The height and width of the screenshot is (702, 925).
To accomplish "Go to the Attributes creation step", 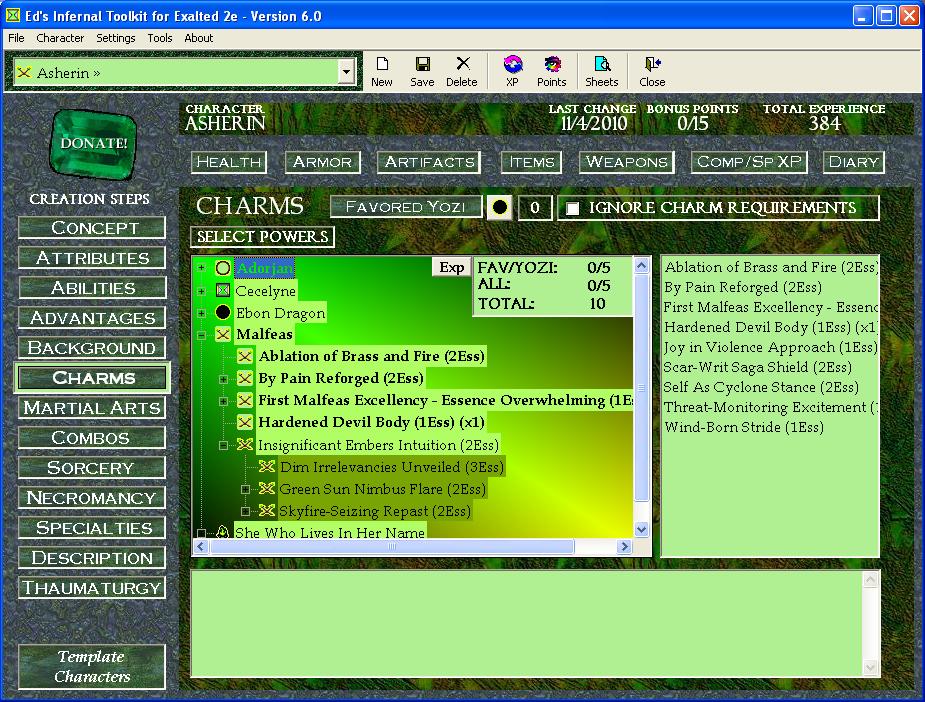I will (x=92, y=258).
